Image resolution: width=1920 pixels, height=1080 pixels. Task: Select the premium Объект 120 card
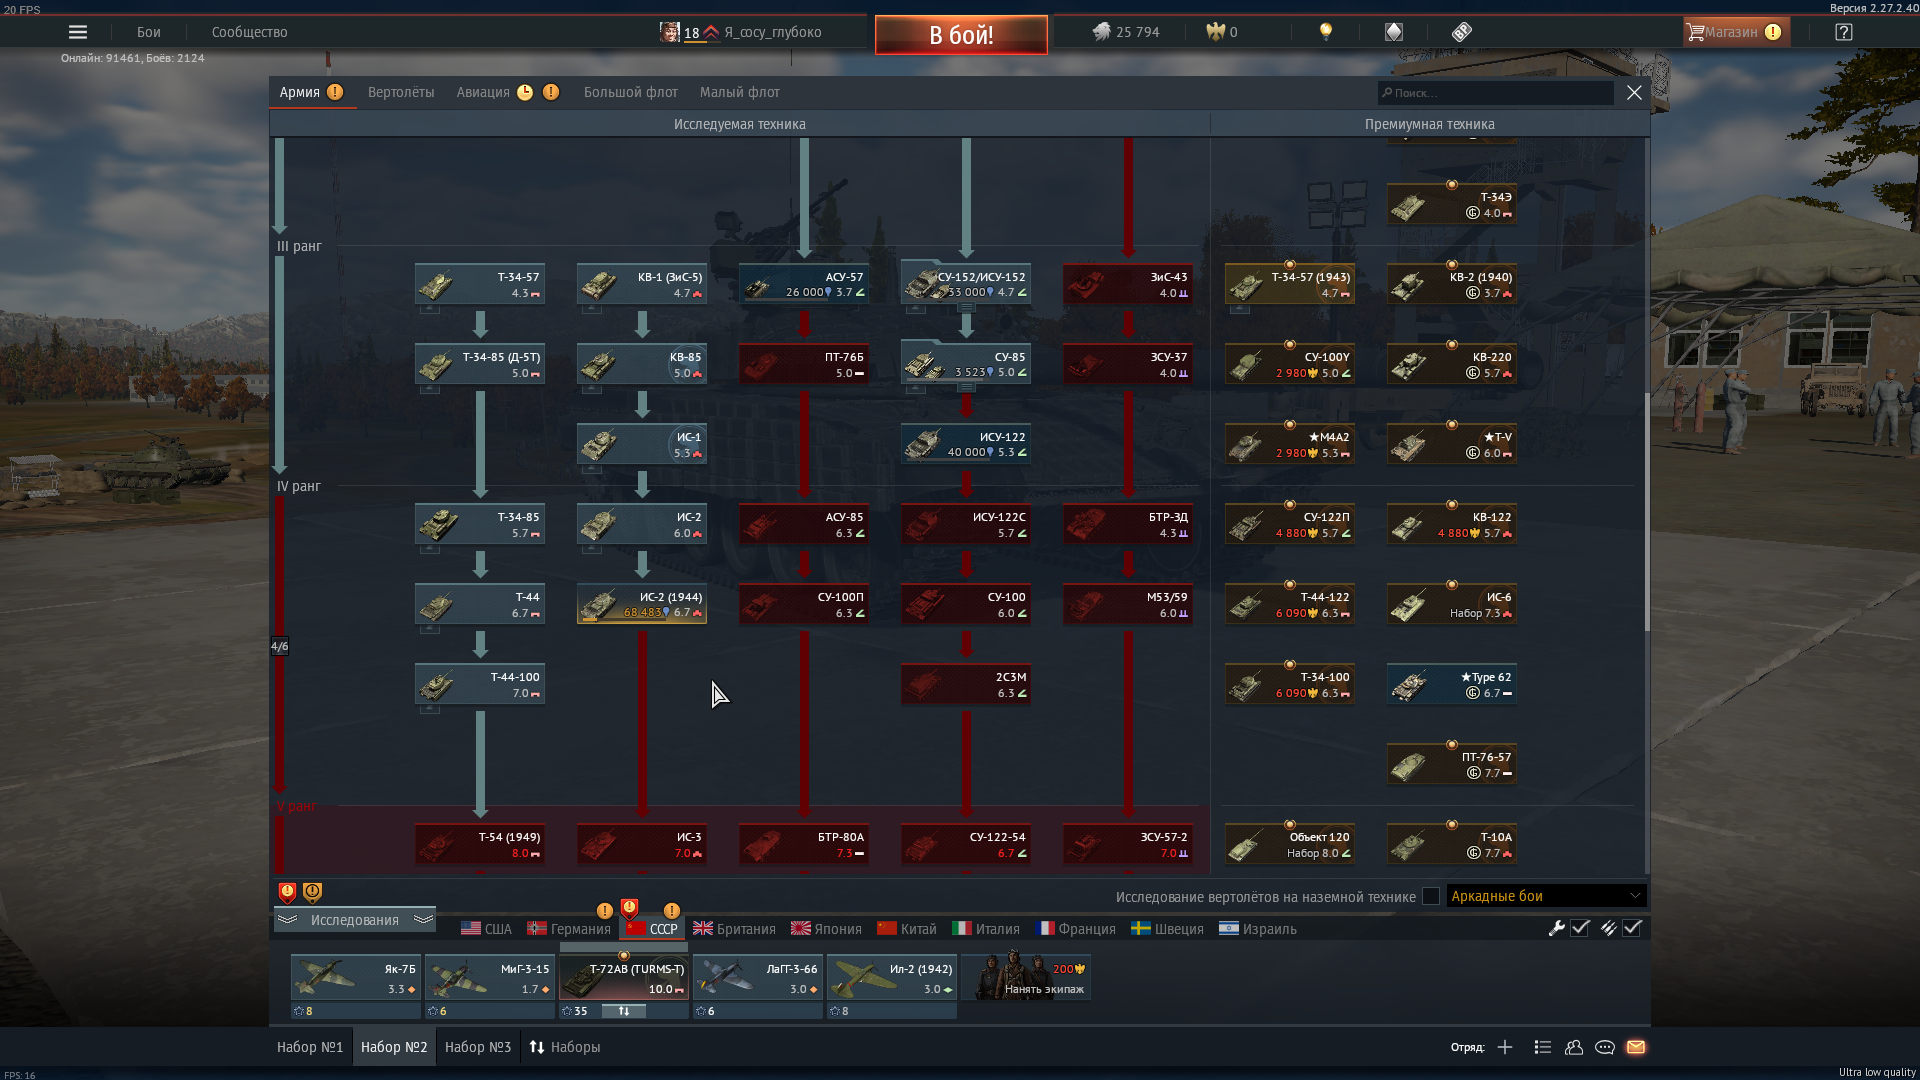coord(1290,844)
